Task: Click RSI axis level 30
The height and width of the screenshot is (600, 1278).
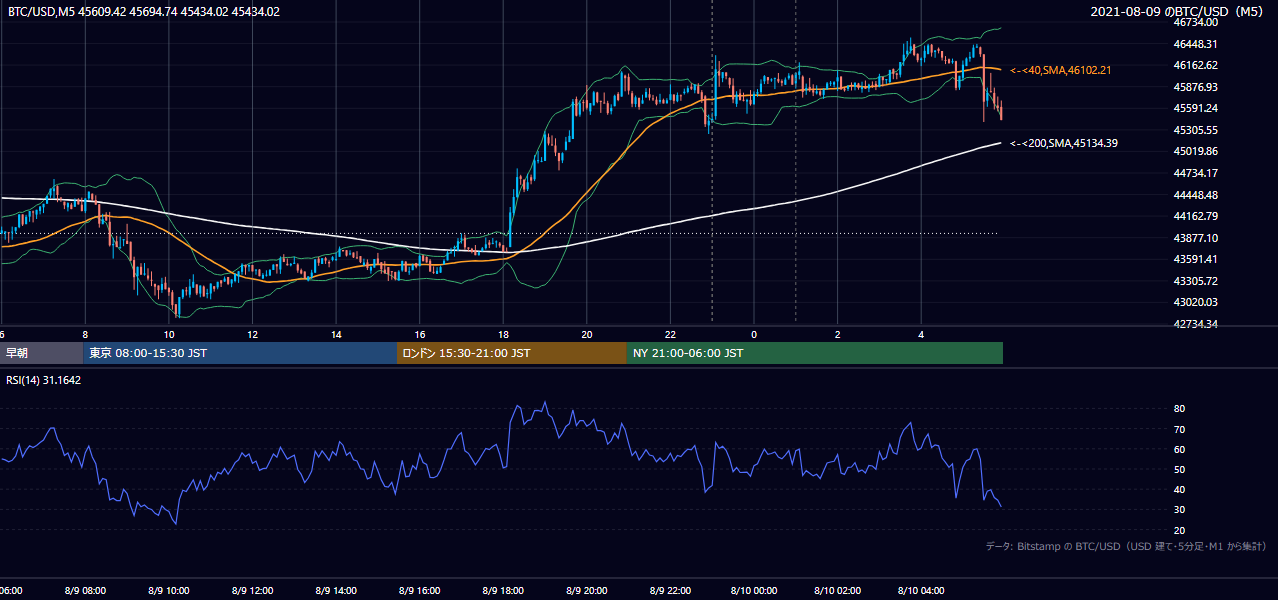Action: [x=1180, y=510]
